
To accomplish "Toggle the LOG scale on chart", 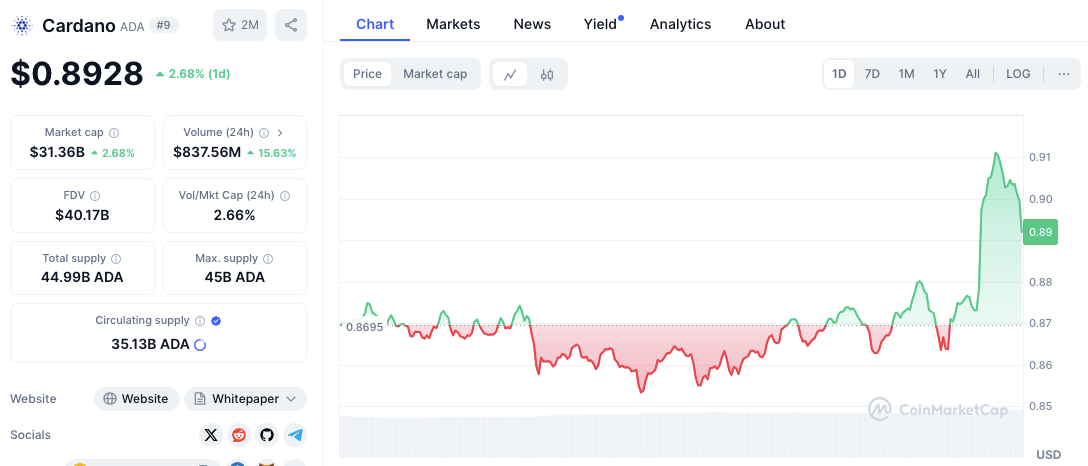I will pyautogui.click(x=1018, y=74).
